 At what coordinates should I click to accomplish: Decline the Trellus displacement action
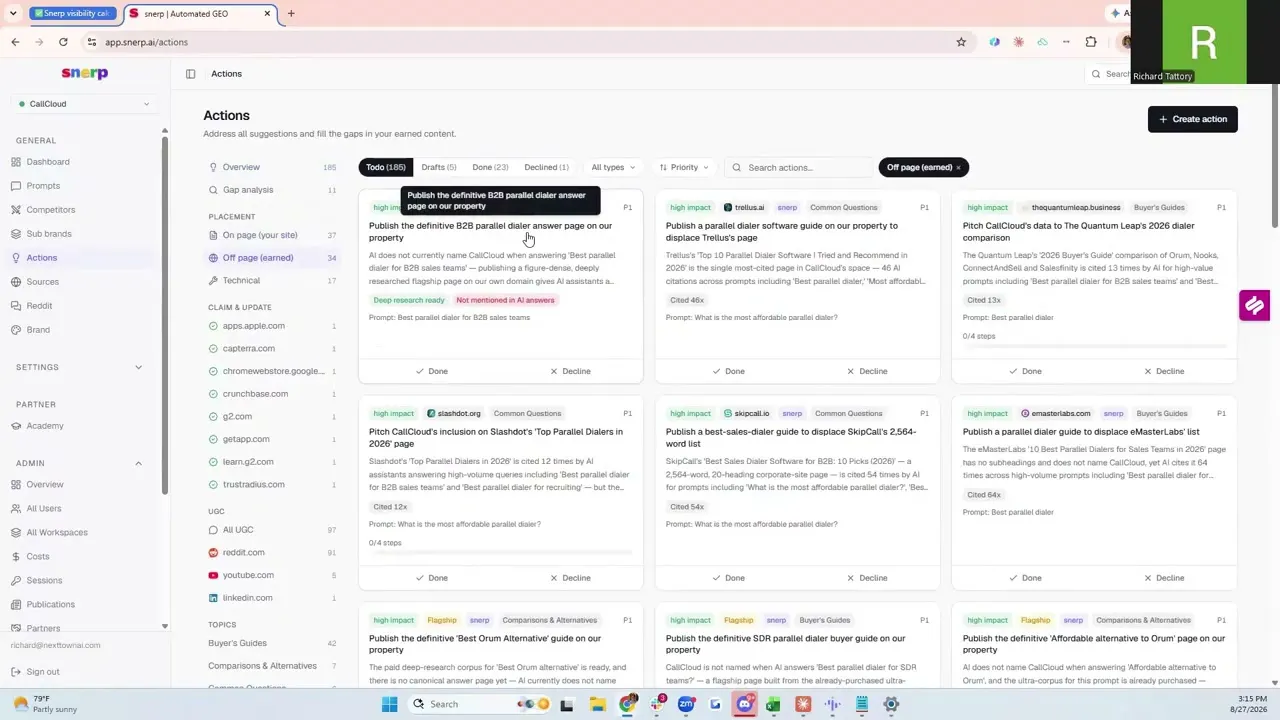pos(867,371)
